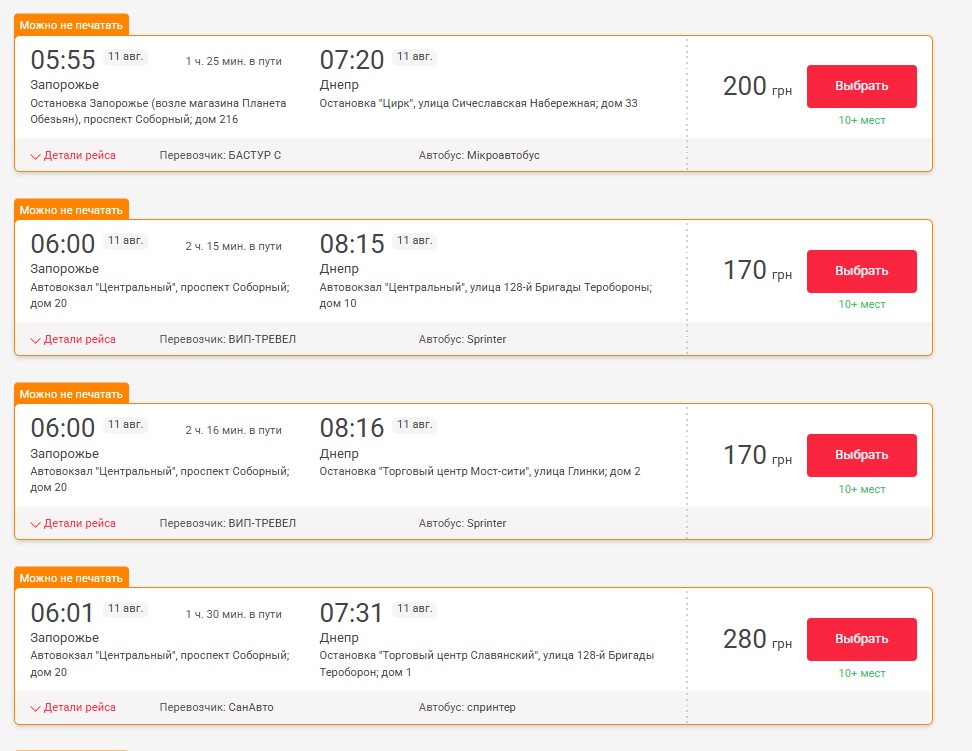Viewport: 972px width, 751px height.
Task: Choose the trip arriving at 08:15
Action: [x=861, y=271]
